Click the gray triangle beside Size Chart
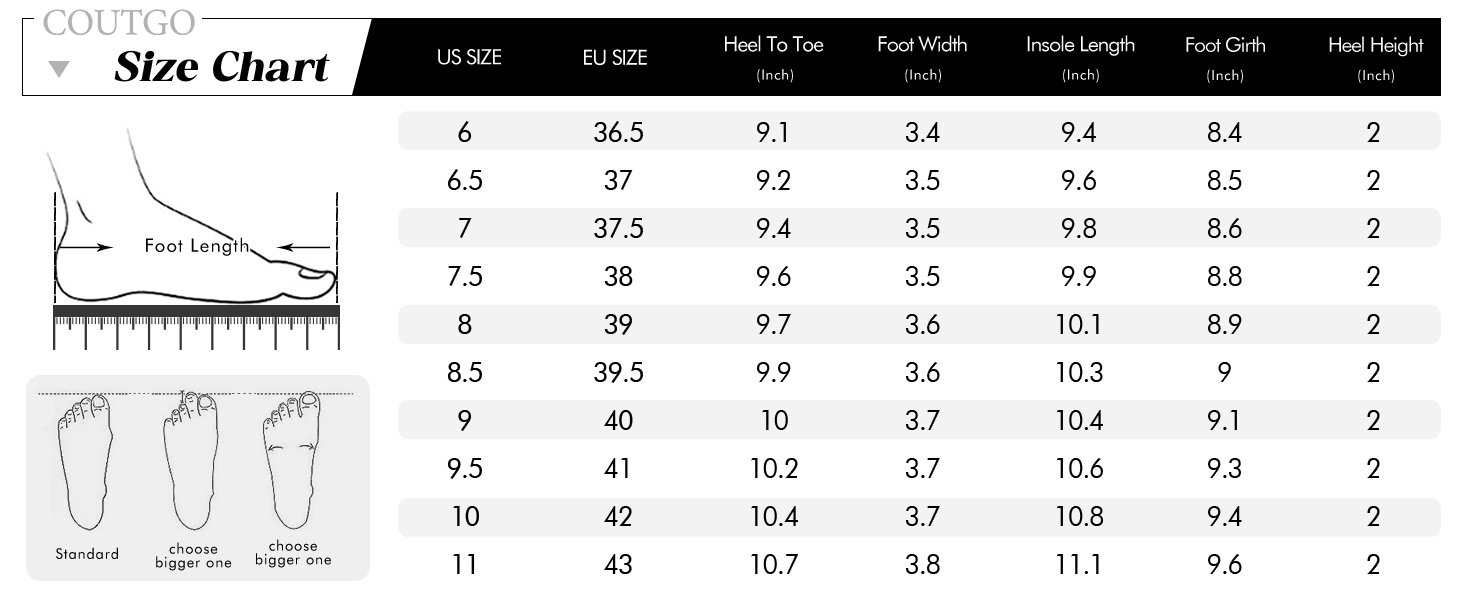The image size is (1464, 600). click(60, 69)
